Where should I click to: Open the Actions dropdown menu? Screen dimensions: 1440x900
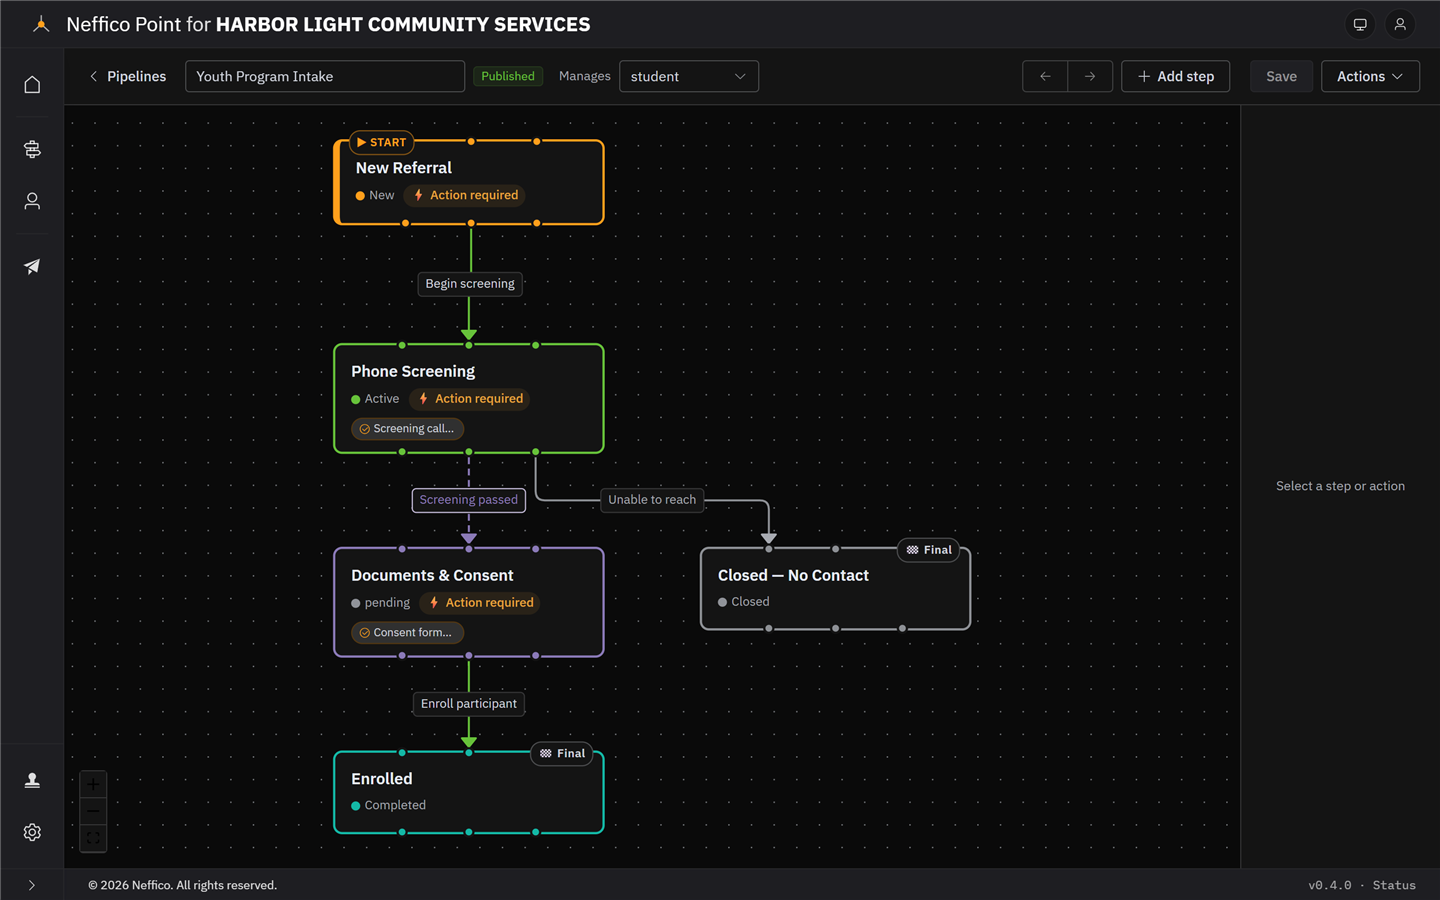1370,76
